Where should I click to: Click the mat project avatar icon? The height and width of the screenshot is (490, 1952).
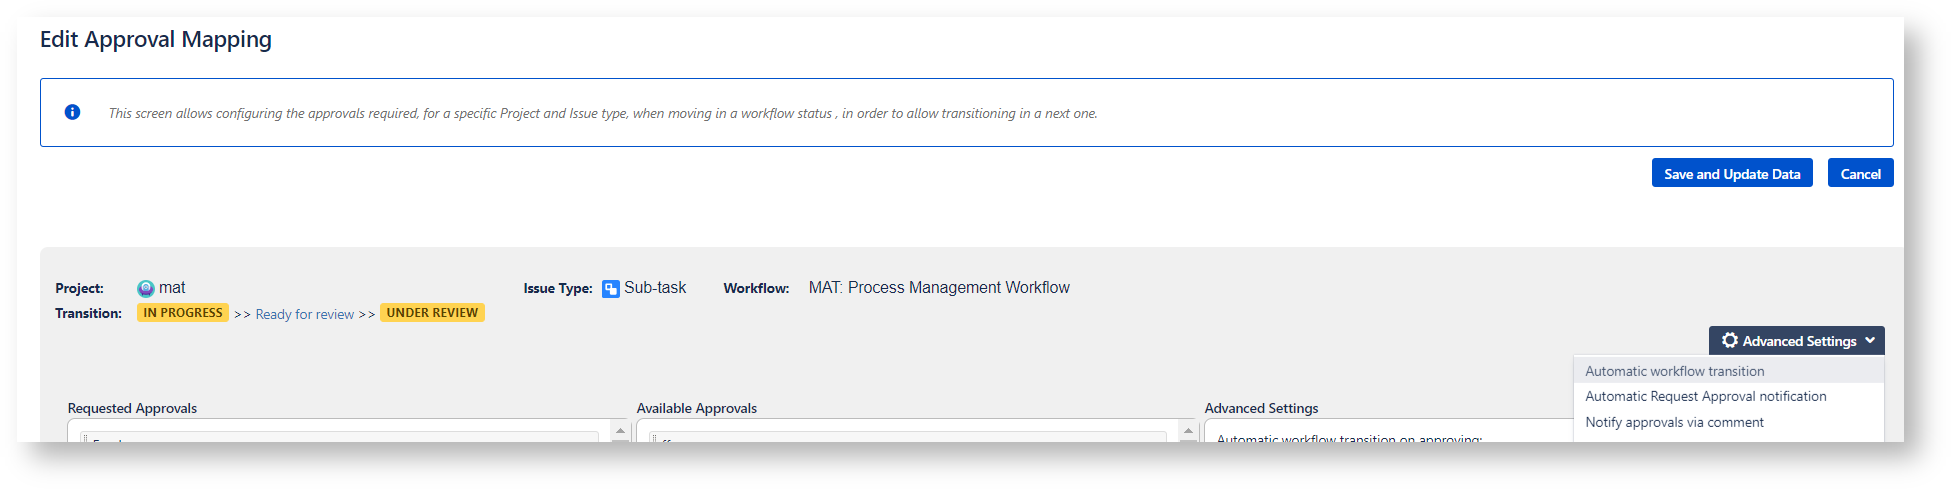coord(146,289)
